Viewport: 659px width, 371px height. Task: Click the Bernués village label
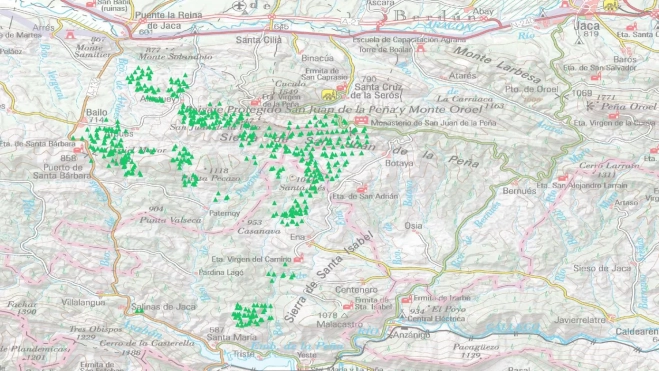coord(519,191)
